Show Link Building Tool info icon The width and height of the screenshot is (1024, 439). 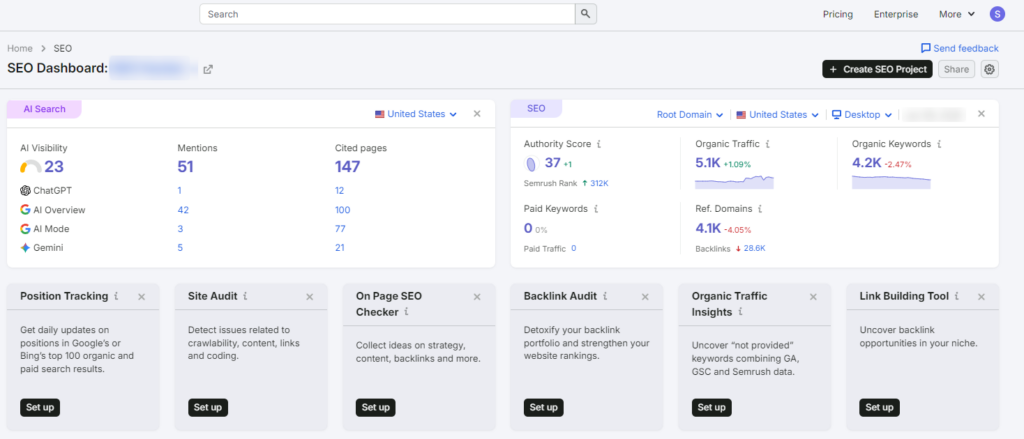pos(956,296)
